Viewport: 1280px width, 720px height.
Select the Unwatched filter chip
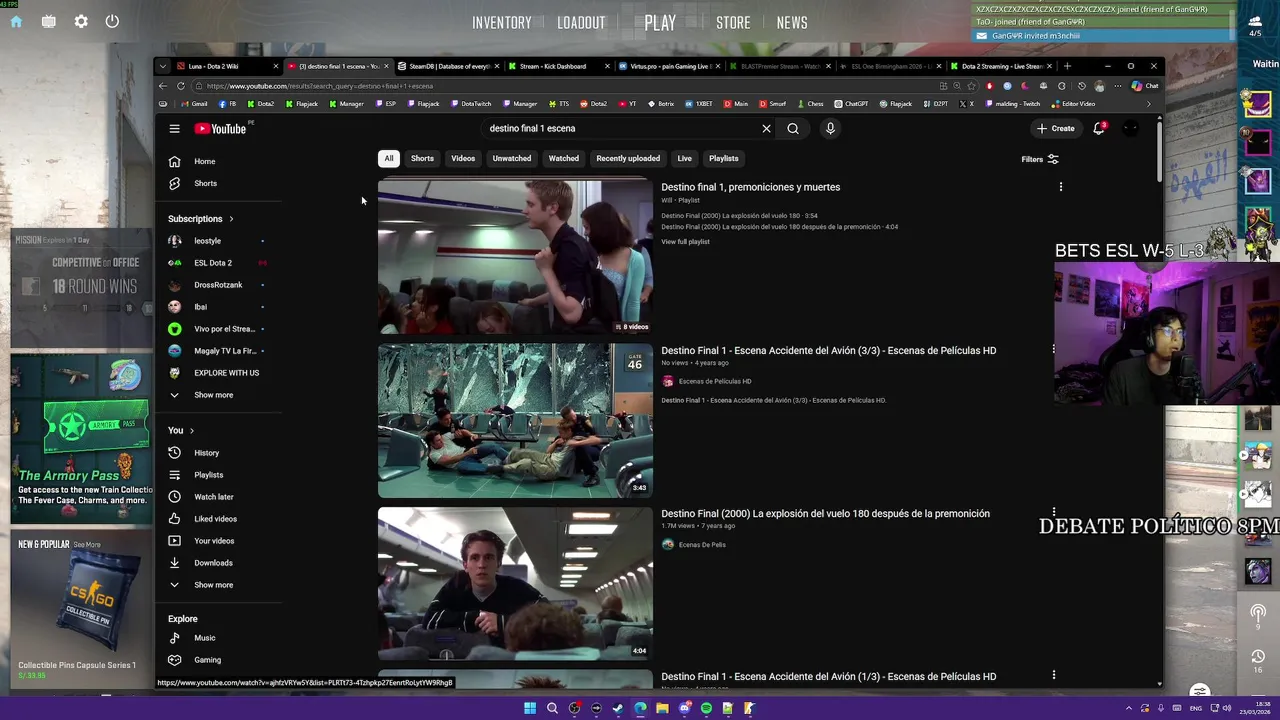pyautogui.click(x=512, y=158)
